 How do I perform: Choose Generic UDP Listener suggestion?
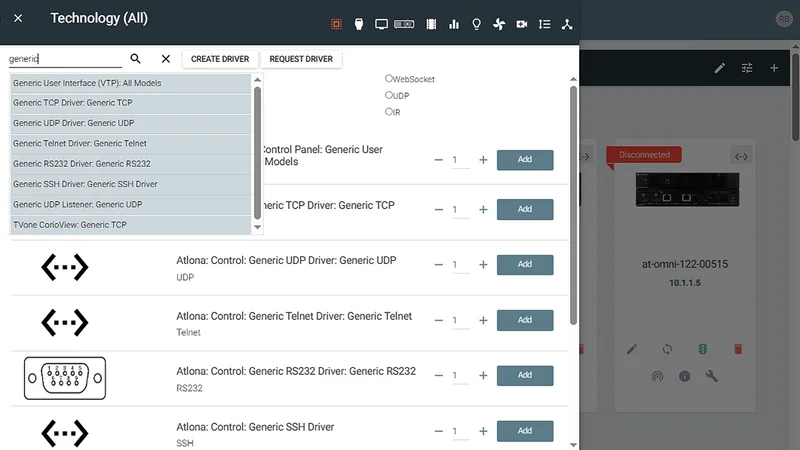(131, 205)
